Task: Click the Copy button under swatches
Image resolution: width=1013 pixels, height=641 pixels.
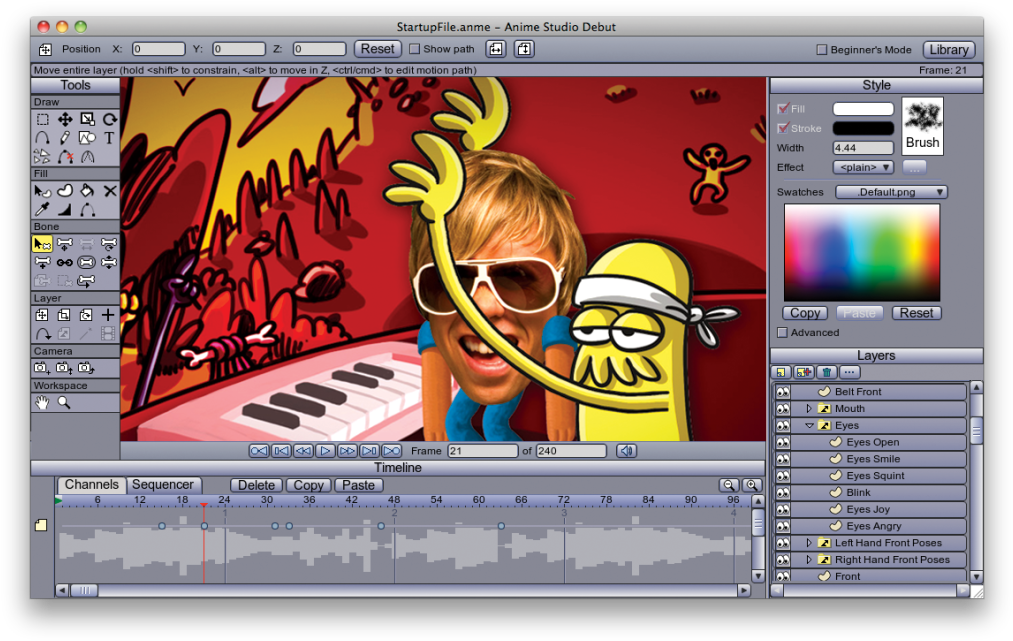Action: [805, 313]
